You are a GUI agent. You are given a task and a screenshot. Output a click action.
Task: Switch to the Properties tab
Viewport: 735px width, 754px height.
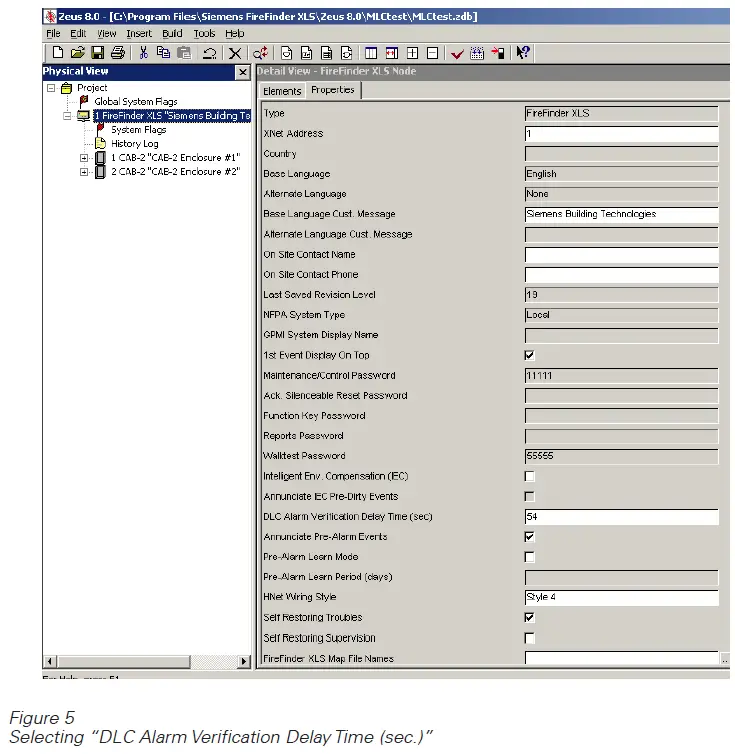pos(332,90)
